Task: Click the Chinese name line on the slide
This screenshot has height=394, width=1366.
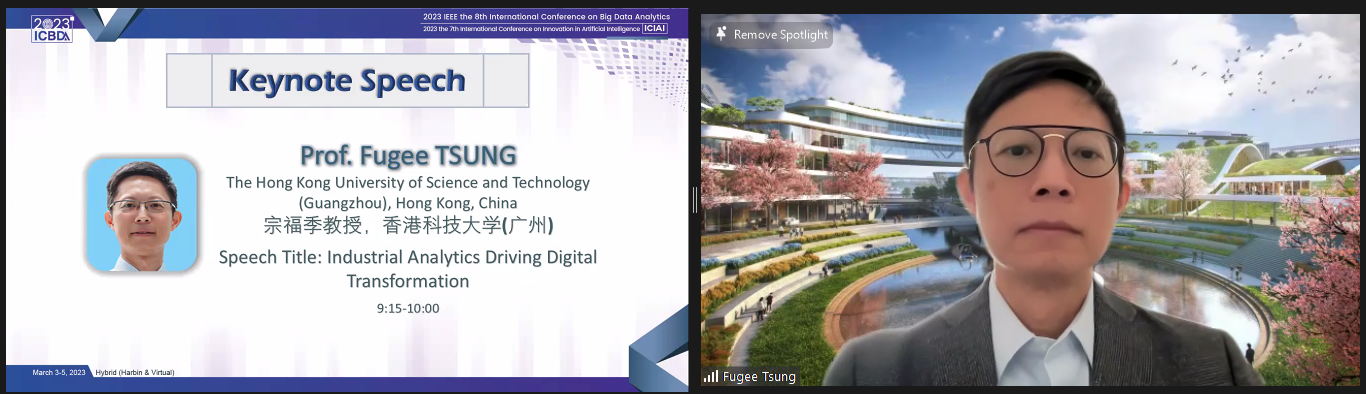Action: point(408,225)
